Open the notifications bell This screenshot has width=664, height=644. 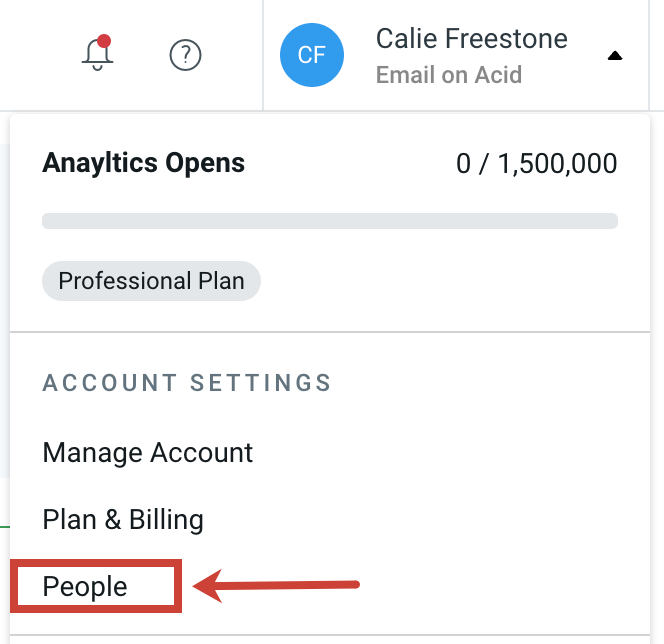point(96,55)
